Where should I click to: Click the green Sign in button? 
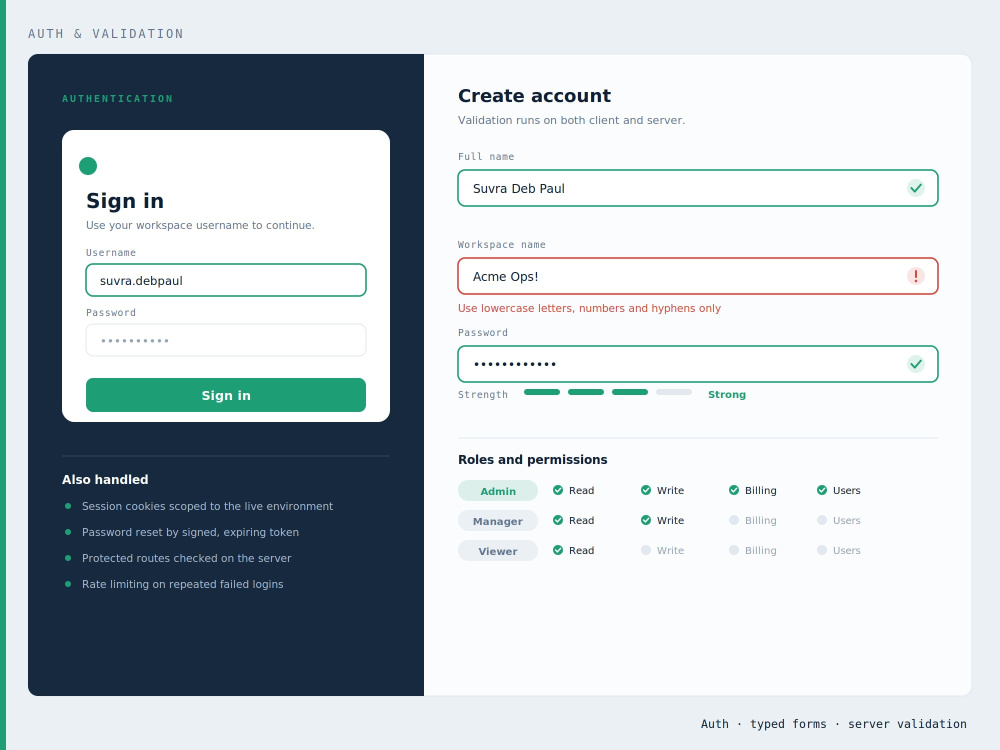226,395
